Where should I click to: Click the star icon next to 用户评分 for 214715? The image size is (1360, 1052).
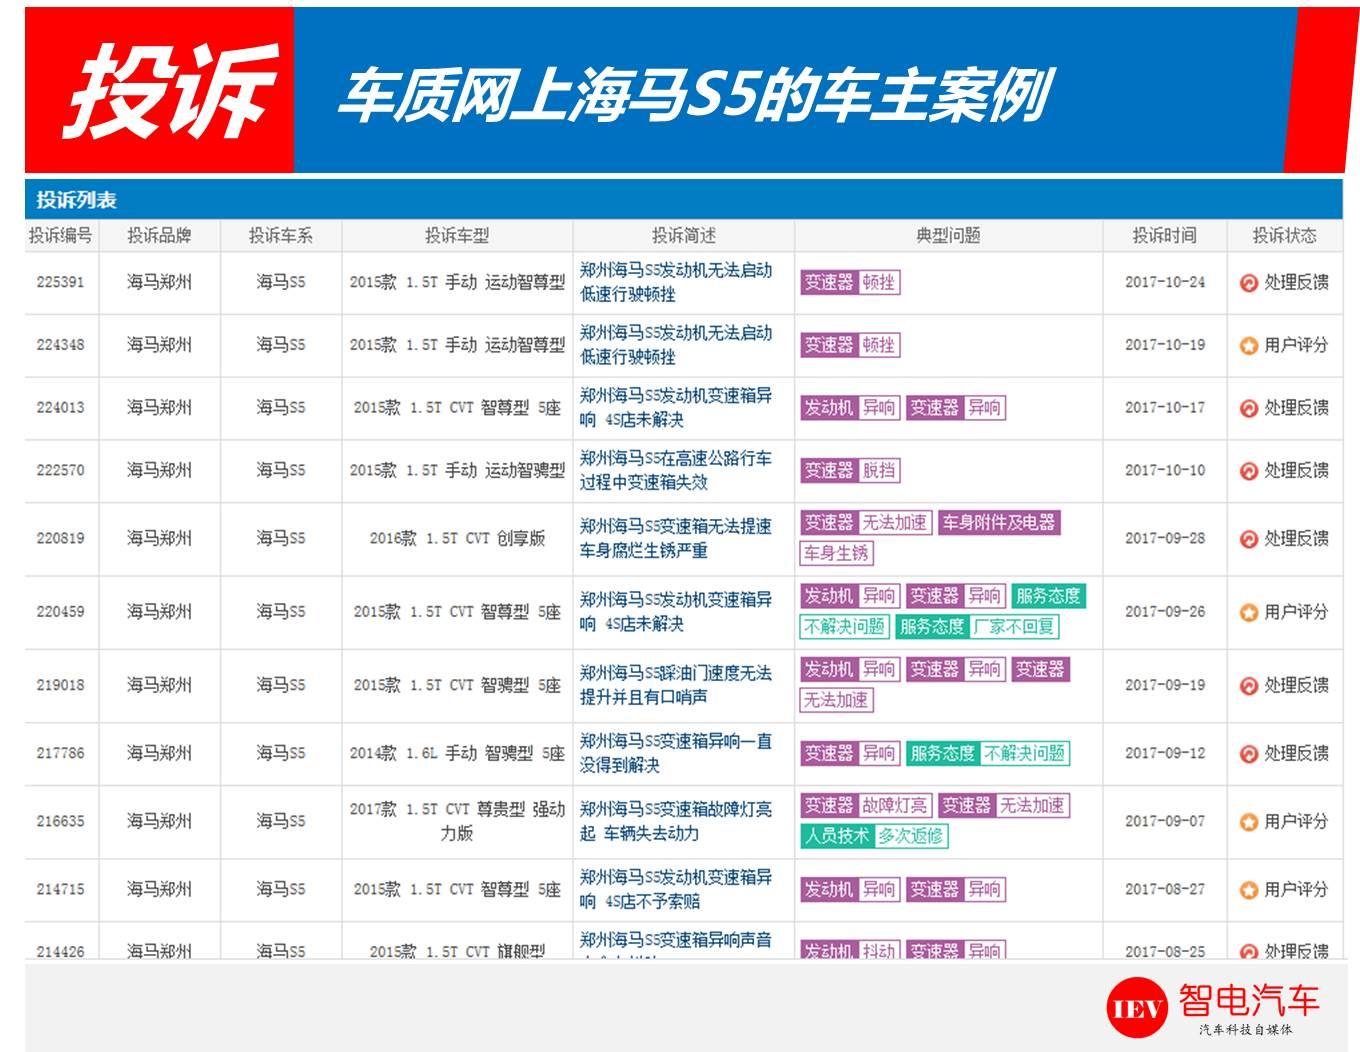pos(1248,888)
